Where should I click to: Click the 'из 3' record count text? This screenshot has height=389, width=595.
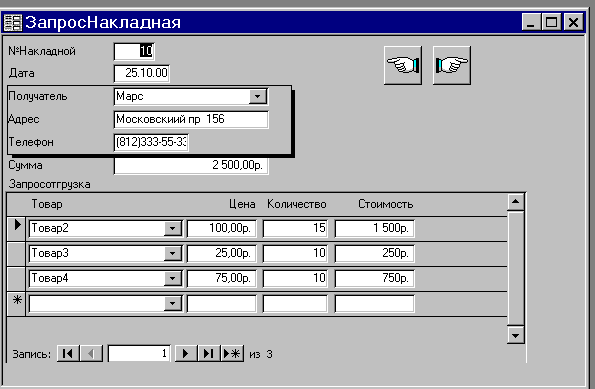click(x=261, y=354)
